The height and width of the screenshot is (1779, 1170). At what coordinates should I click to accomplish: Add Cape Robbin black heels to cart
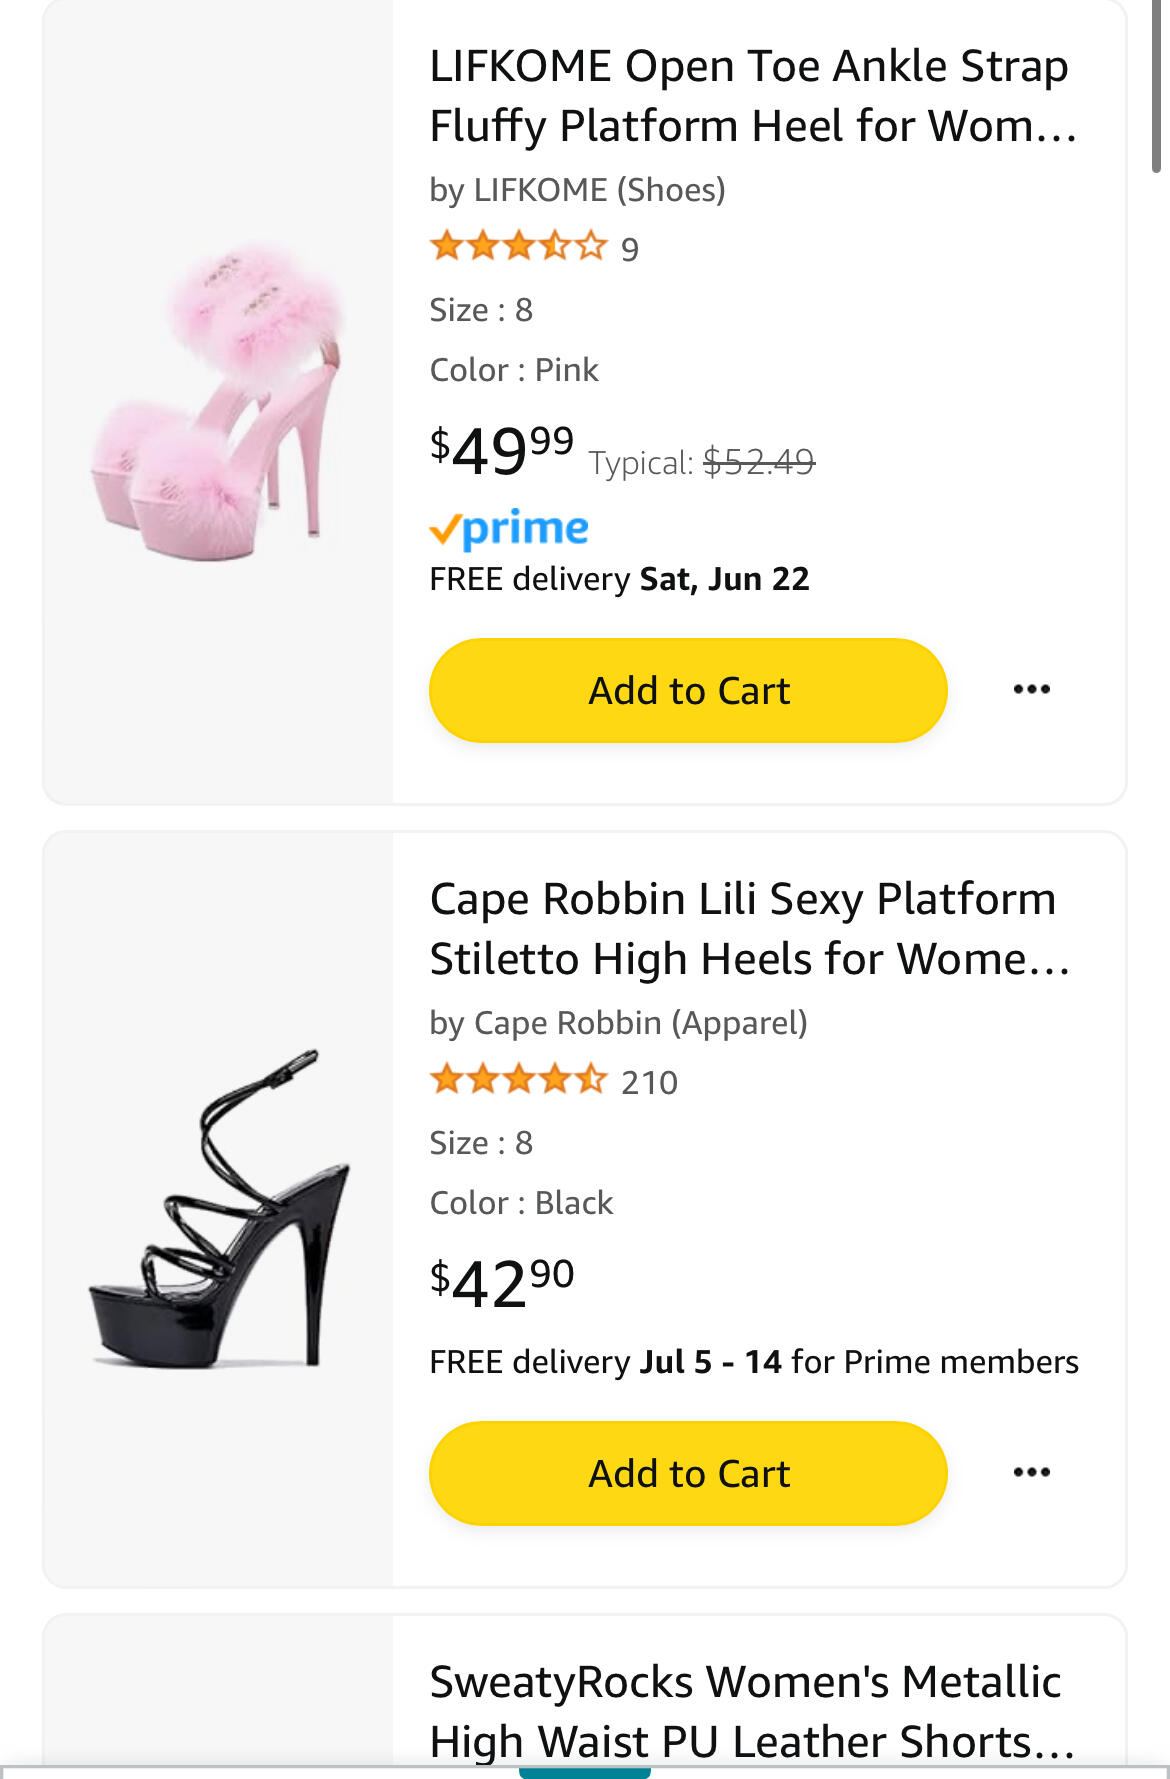[x=688, y=1473]
